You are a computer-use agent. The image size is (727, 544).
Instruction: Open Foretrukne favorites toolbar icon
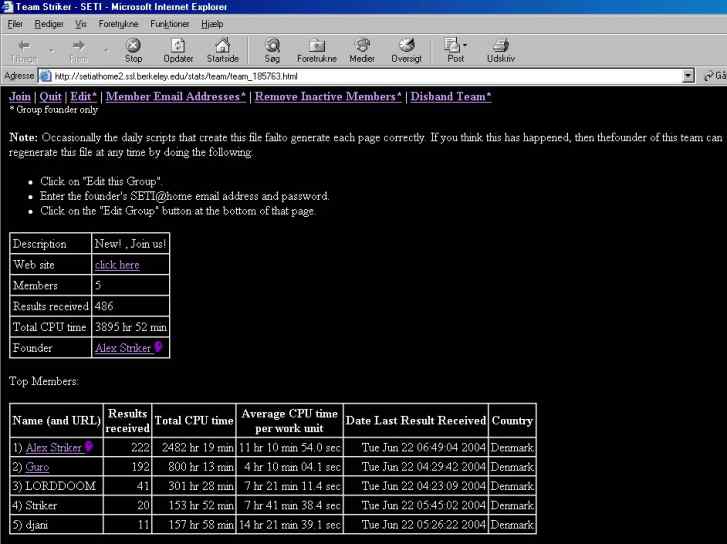point(317,45)
